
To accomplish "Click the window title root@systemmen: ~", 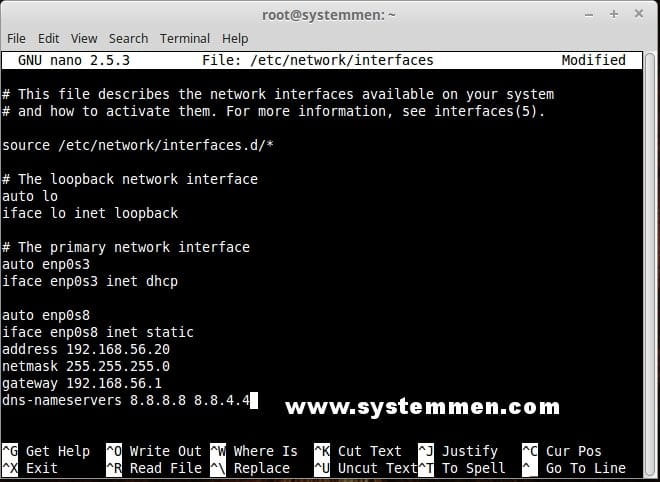I will 329,15.
